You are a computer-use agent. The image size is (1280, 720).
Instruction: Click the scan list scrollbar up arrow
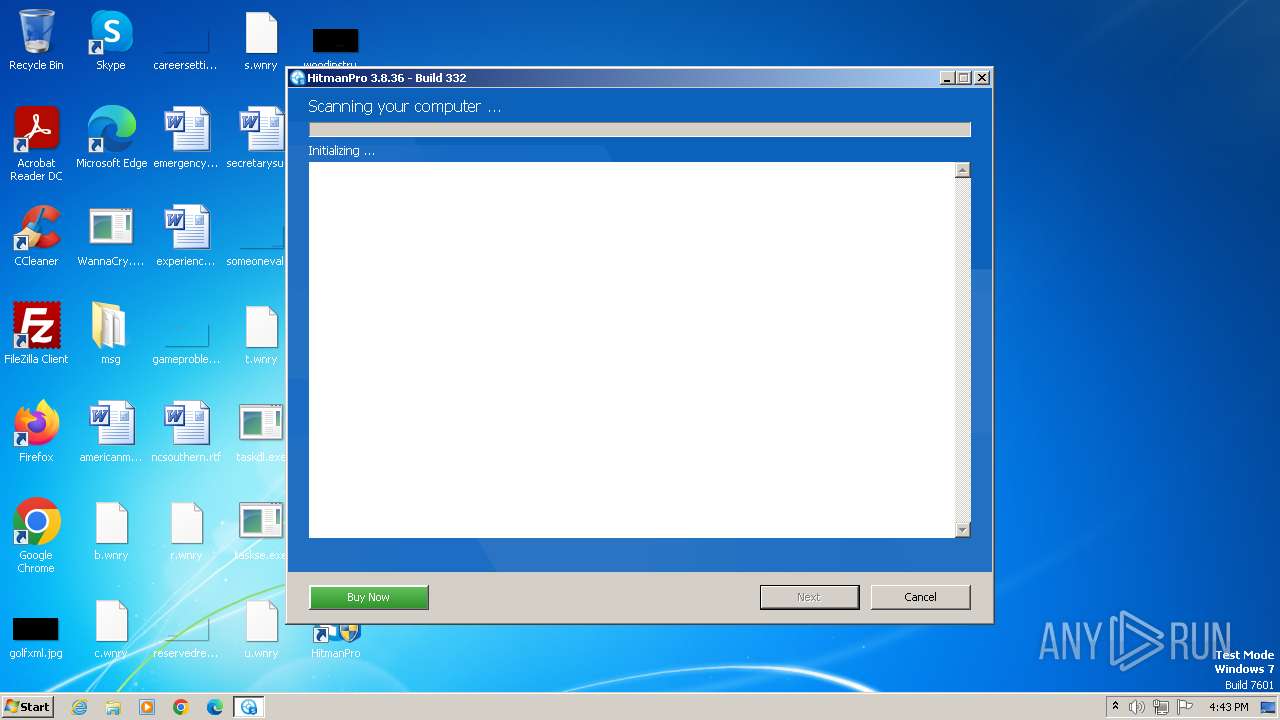tap(962, 171)
